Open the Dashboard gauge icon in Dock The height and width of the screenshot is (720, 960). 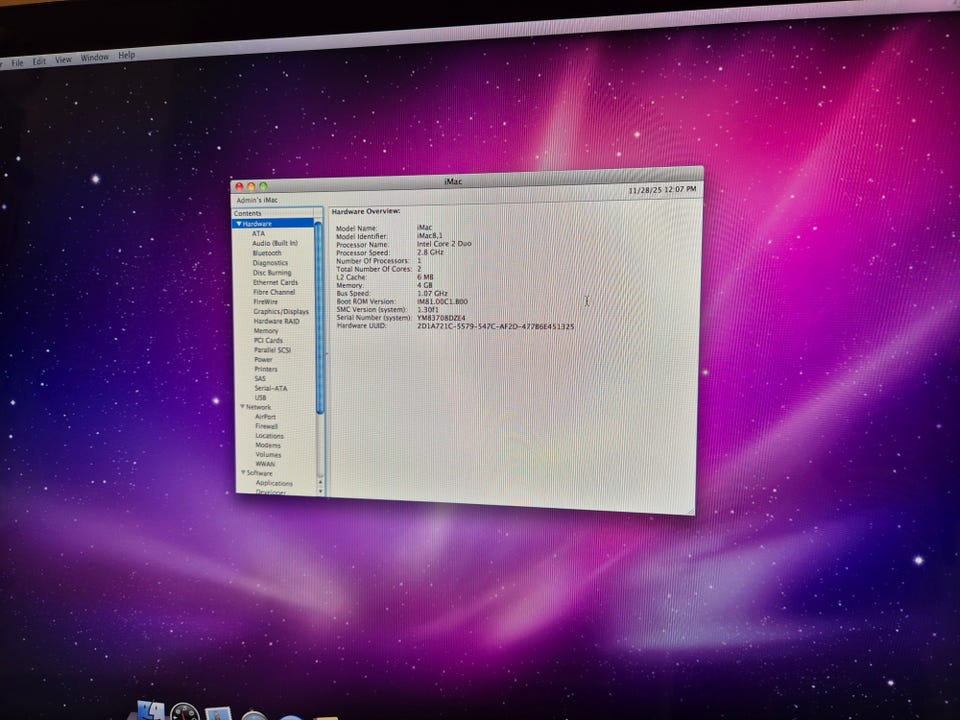coord(185,712)
